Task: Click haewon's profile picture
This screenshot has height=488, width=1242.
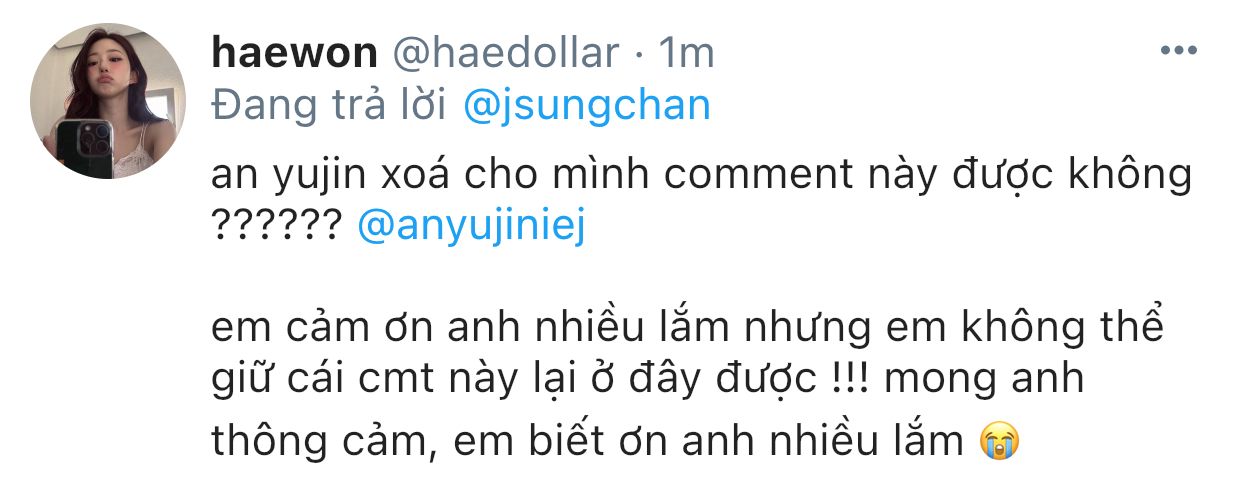Action: (x=108, y=102)
